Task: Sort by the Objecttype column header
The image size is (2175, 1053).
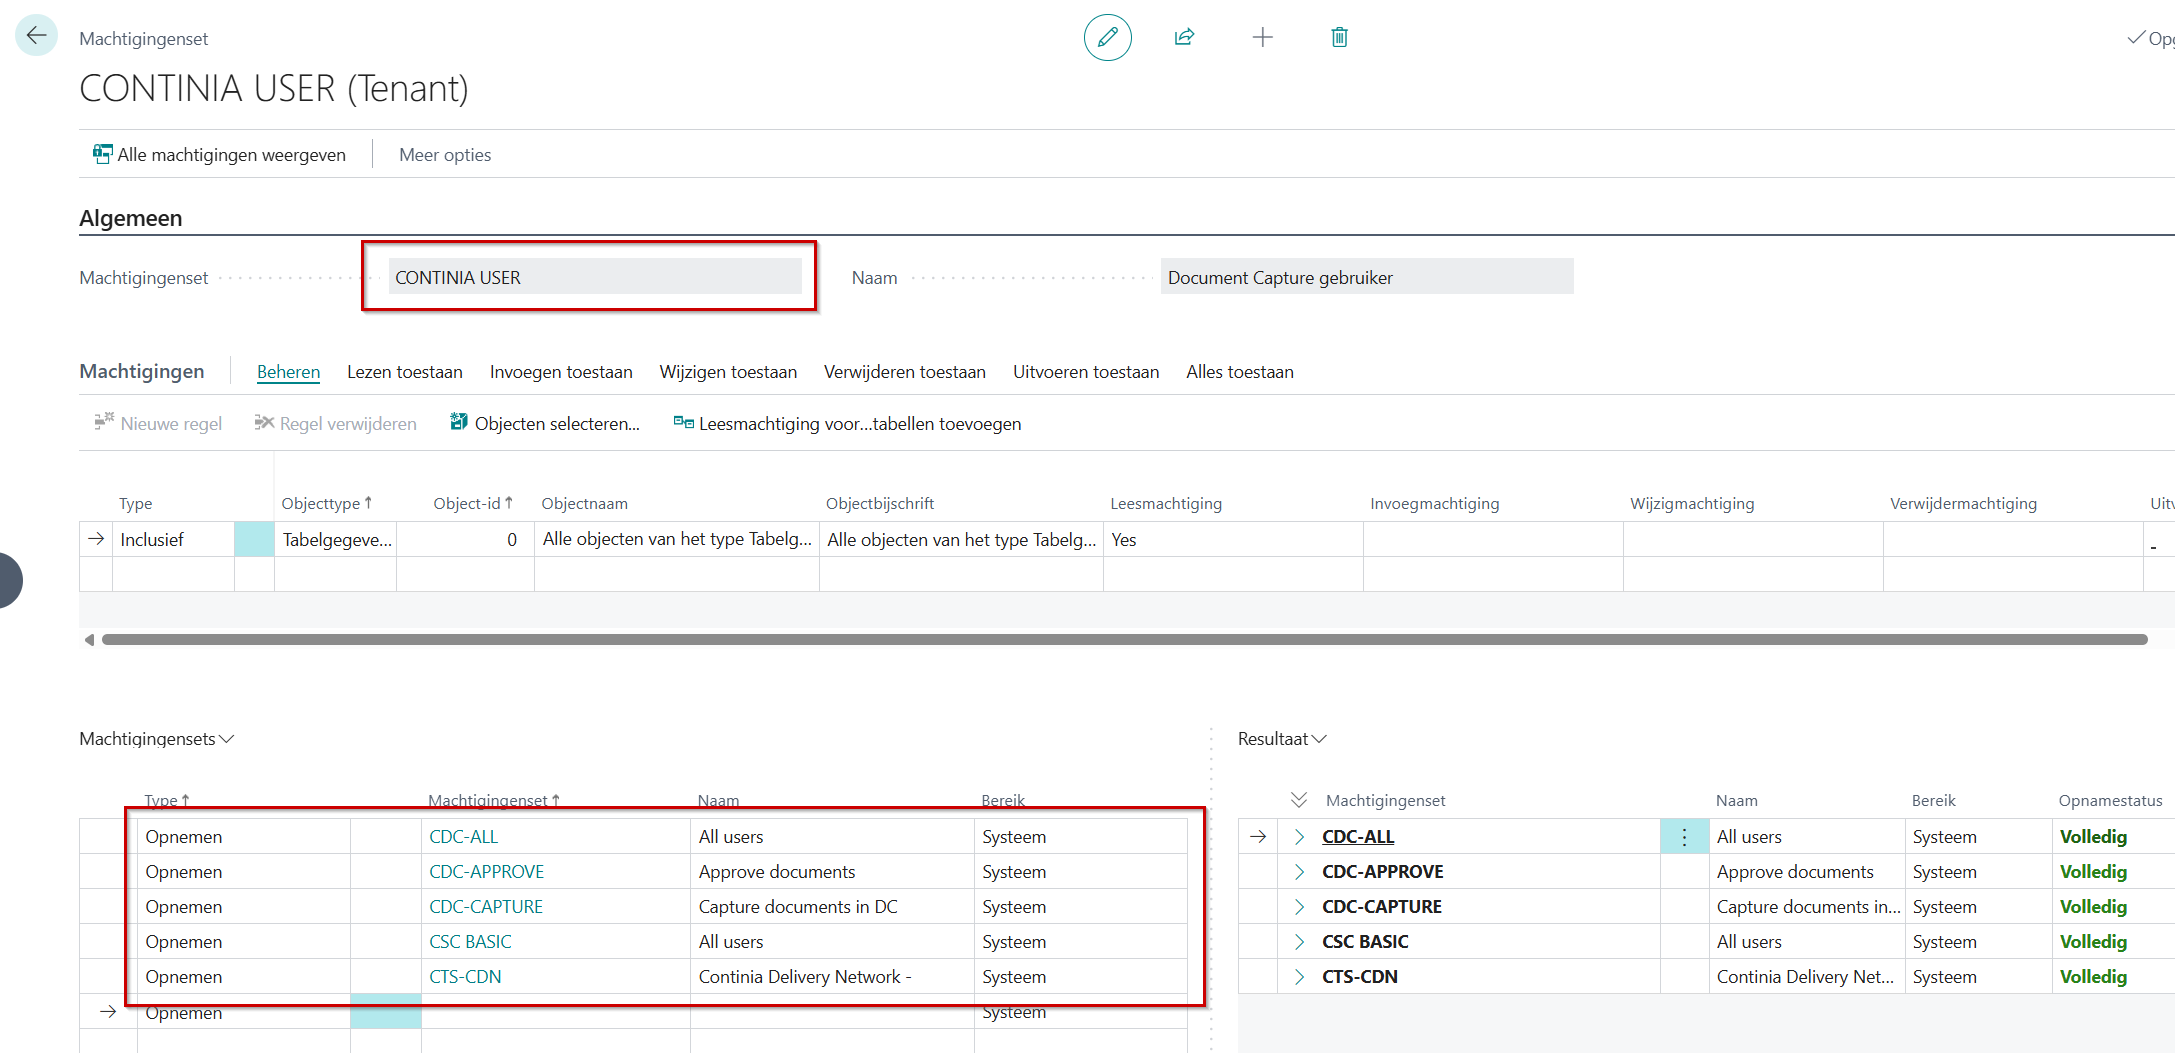Action: pyautogui.click(x=326, y=504)
